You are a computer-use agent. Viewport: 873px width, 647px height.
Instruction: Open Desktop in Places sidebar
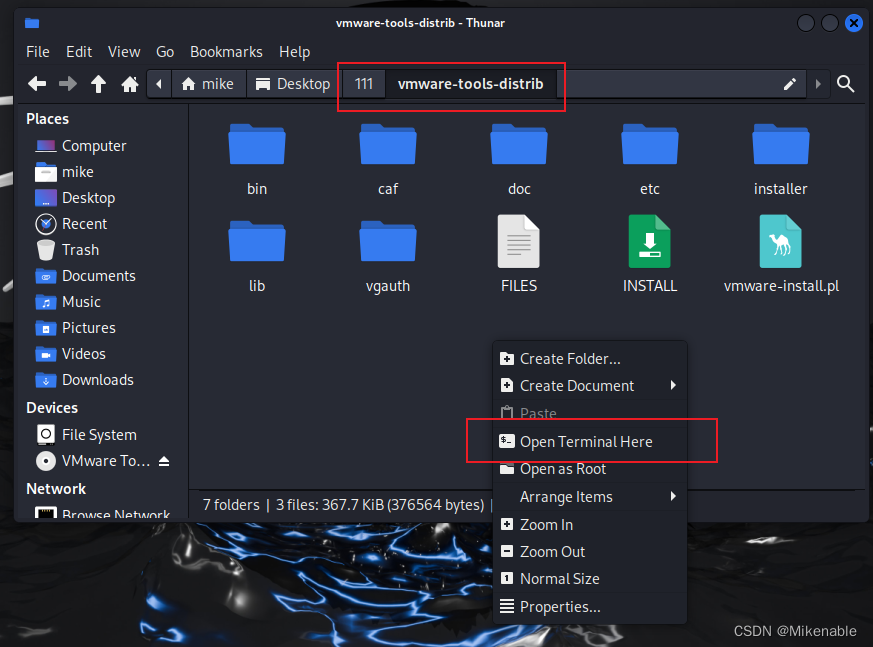tap(75, 198)
